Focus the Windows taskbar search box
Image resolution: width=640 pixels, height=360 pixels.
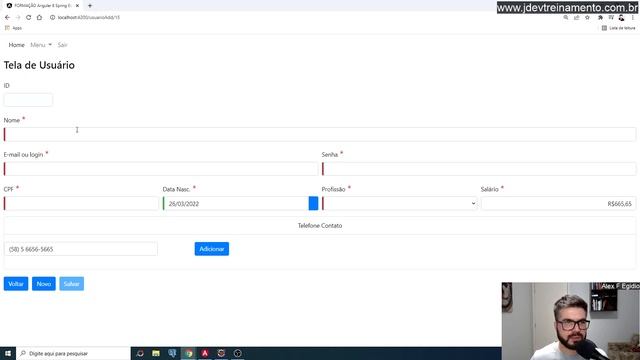pos(73,353)
